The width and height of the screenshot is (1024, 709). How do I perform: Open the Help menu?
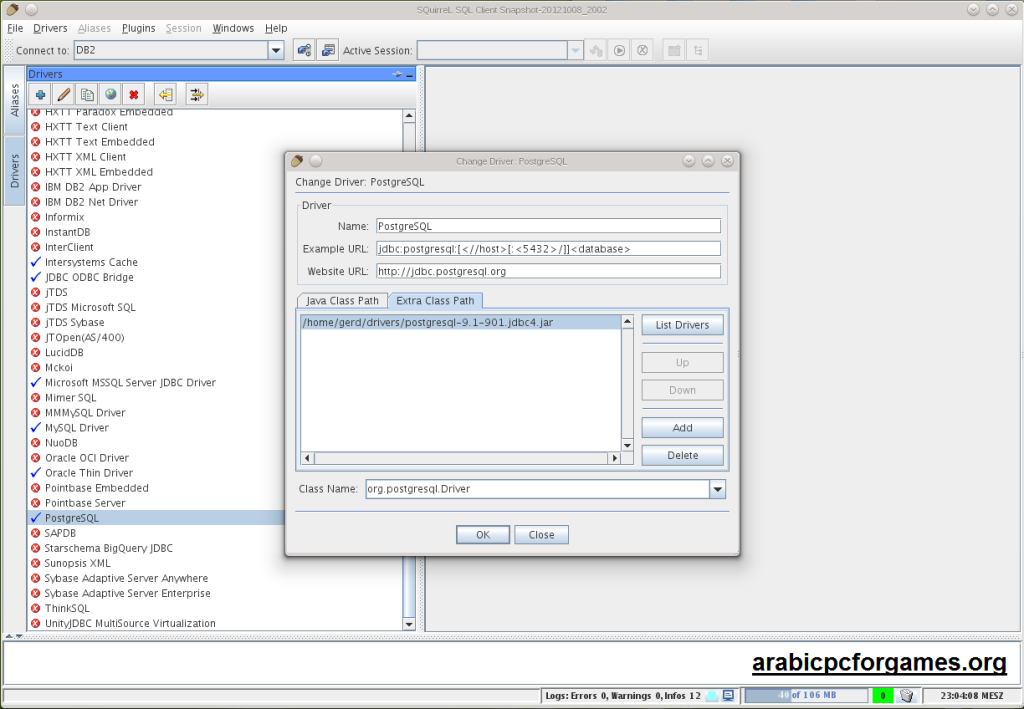pos(276,28)
